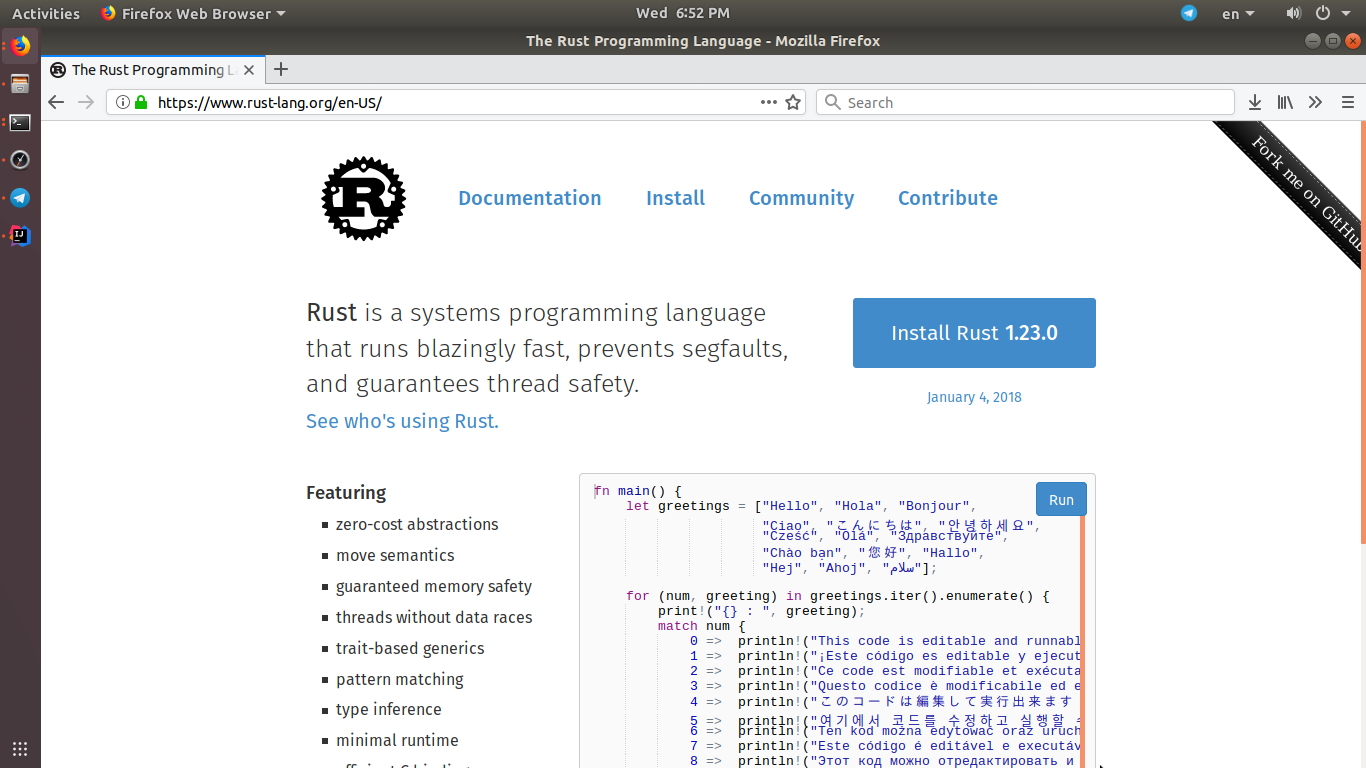Select 'type inference' feature text

[x=389, y=709]
